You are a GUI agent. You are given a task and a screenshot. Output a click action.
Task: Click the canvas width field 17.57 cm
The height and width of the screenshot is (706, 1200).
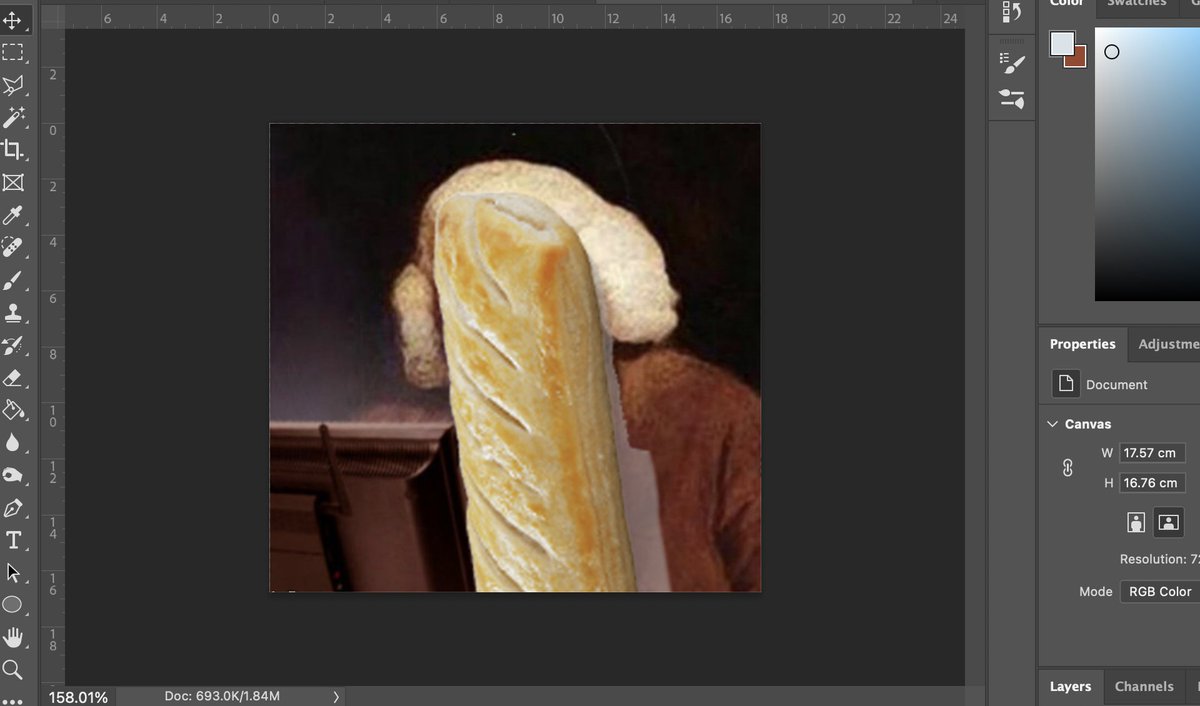pos(1151,453)
